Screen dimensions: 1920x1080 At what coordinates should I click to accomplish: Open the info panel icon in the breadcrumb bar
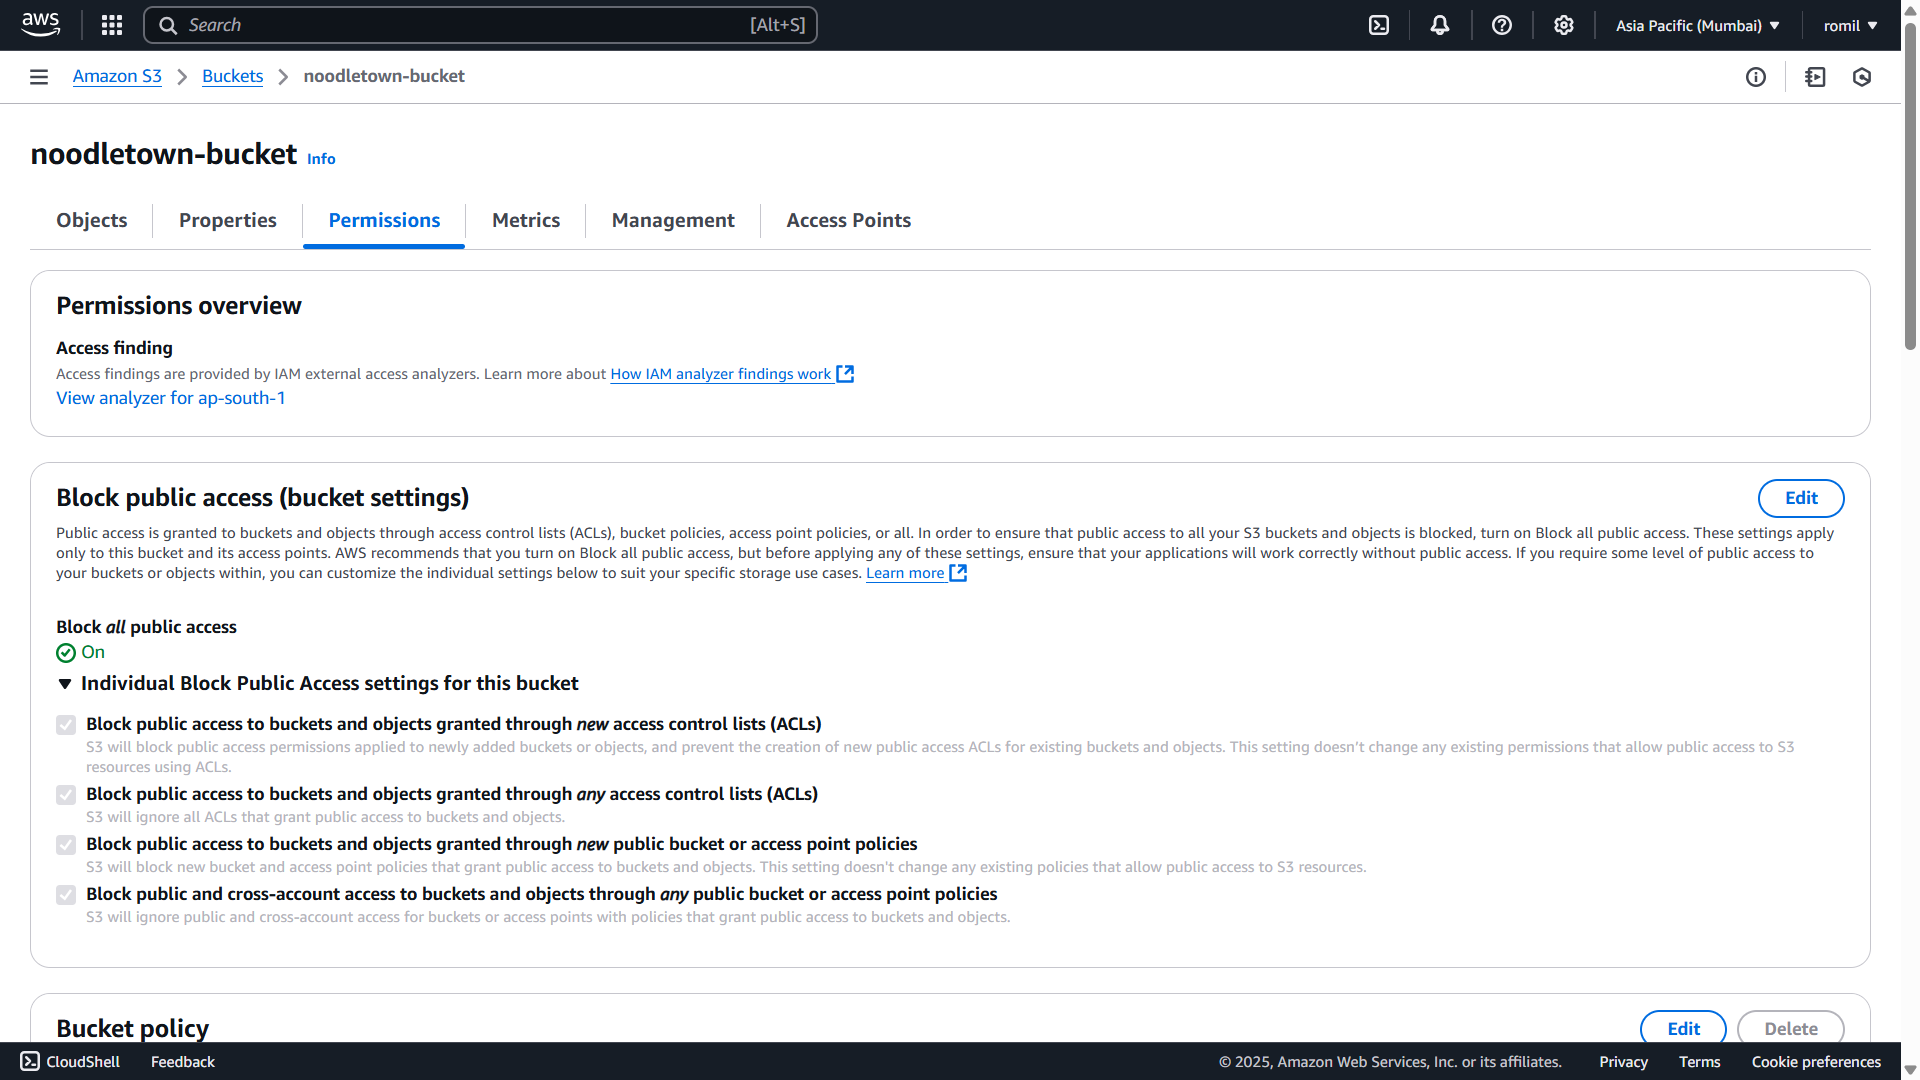click(1756, 77)
